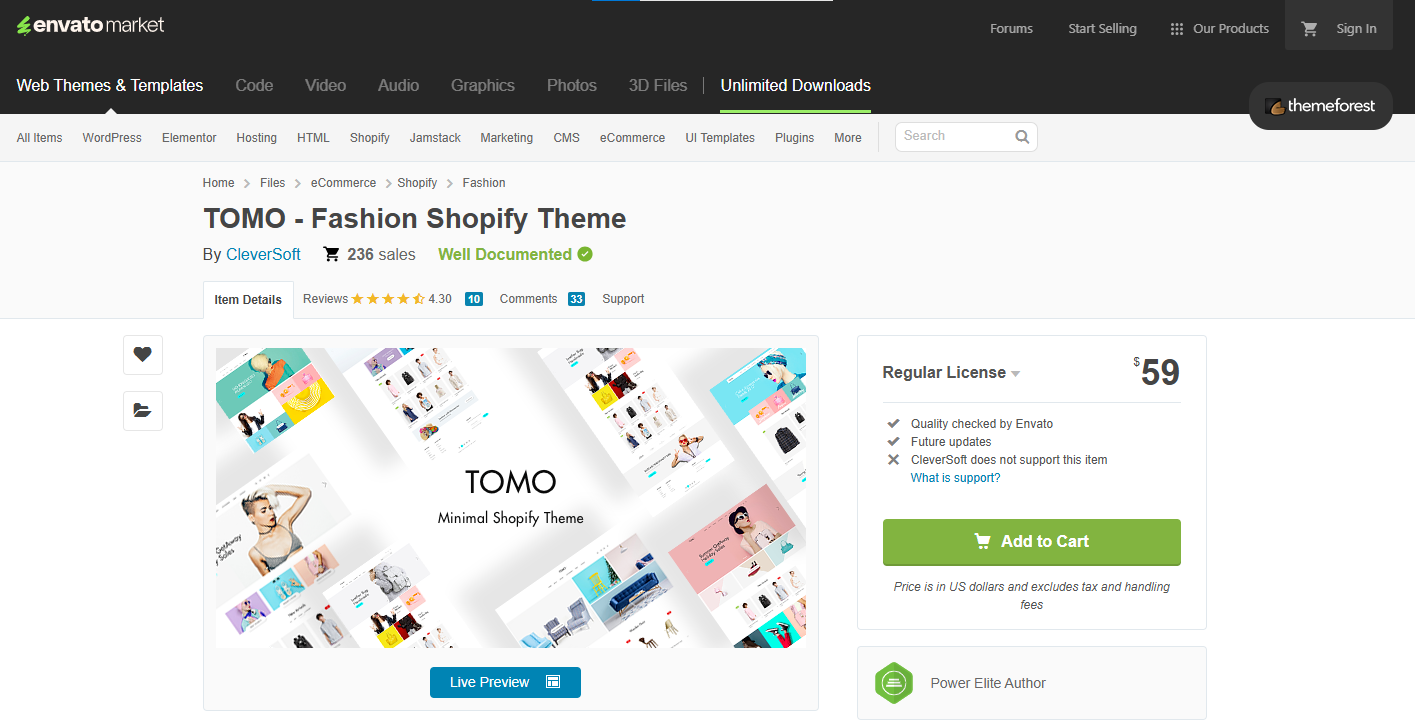This screenshot has width=1415, height=720.
Task: Select Web Themes & Templates menu
Action: (x=110, y=86)
